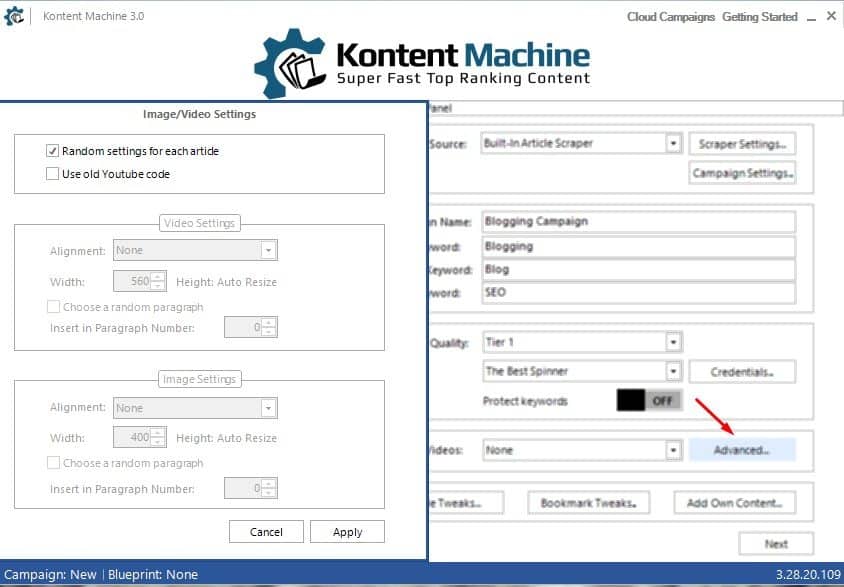The width and height of the screenshot is (844, 587).
Task: Focus the Blogging Campaign name field
Action: (638, 222)
